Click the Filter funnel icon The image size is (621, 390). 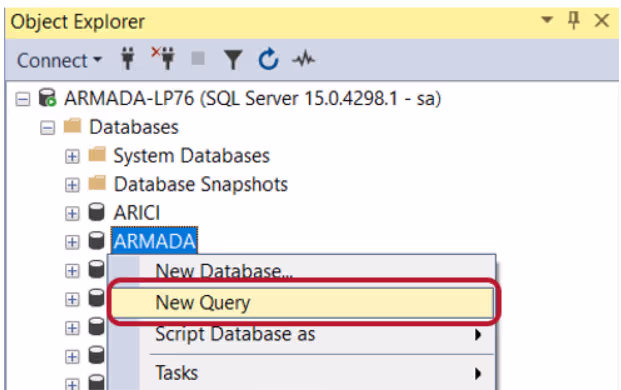click(x=233, y=60)
